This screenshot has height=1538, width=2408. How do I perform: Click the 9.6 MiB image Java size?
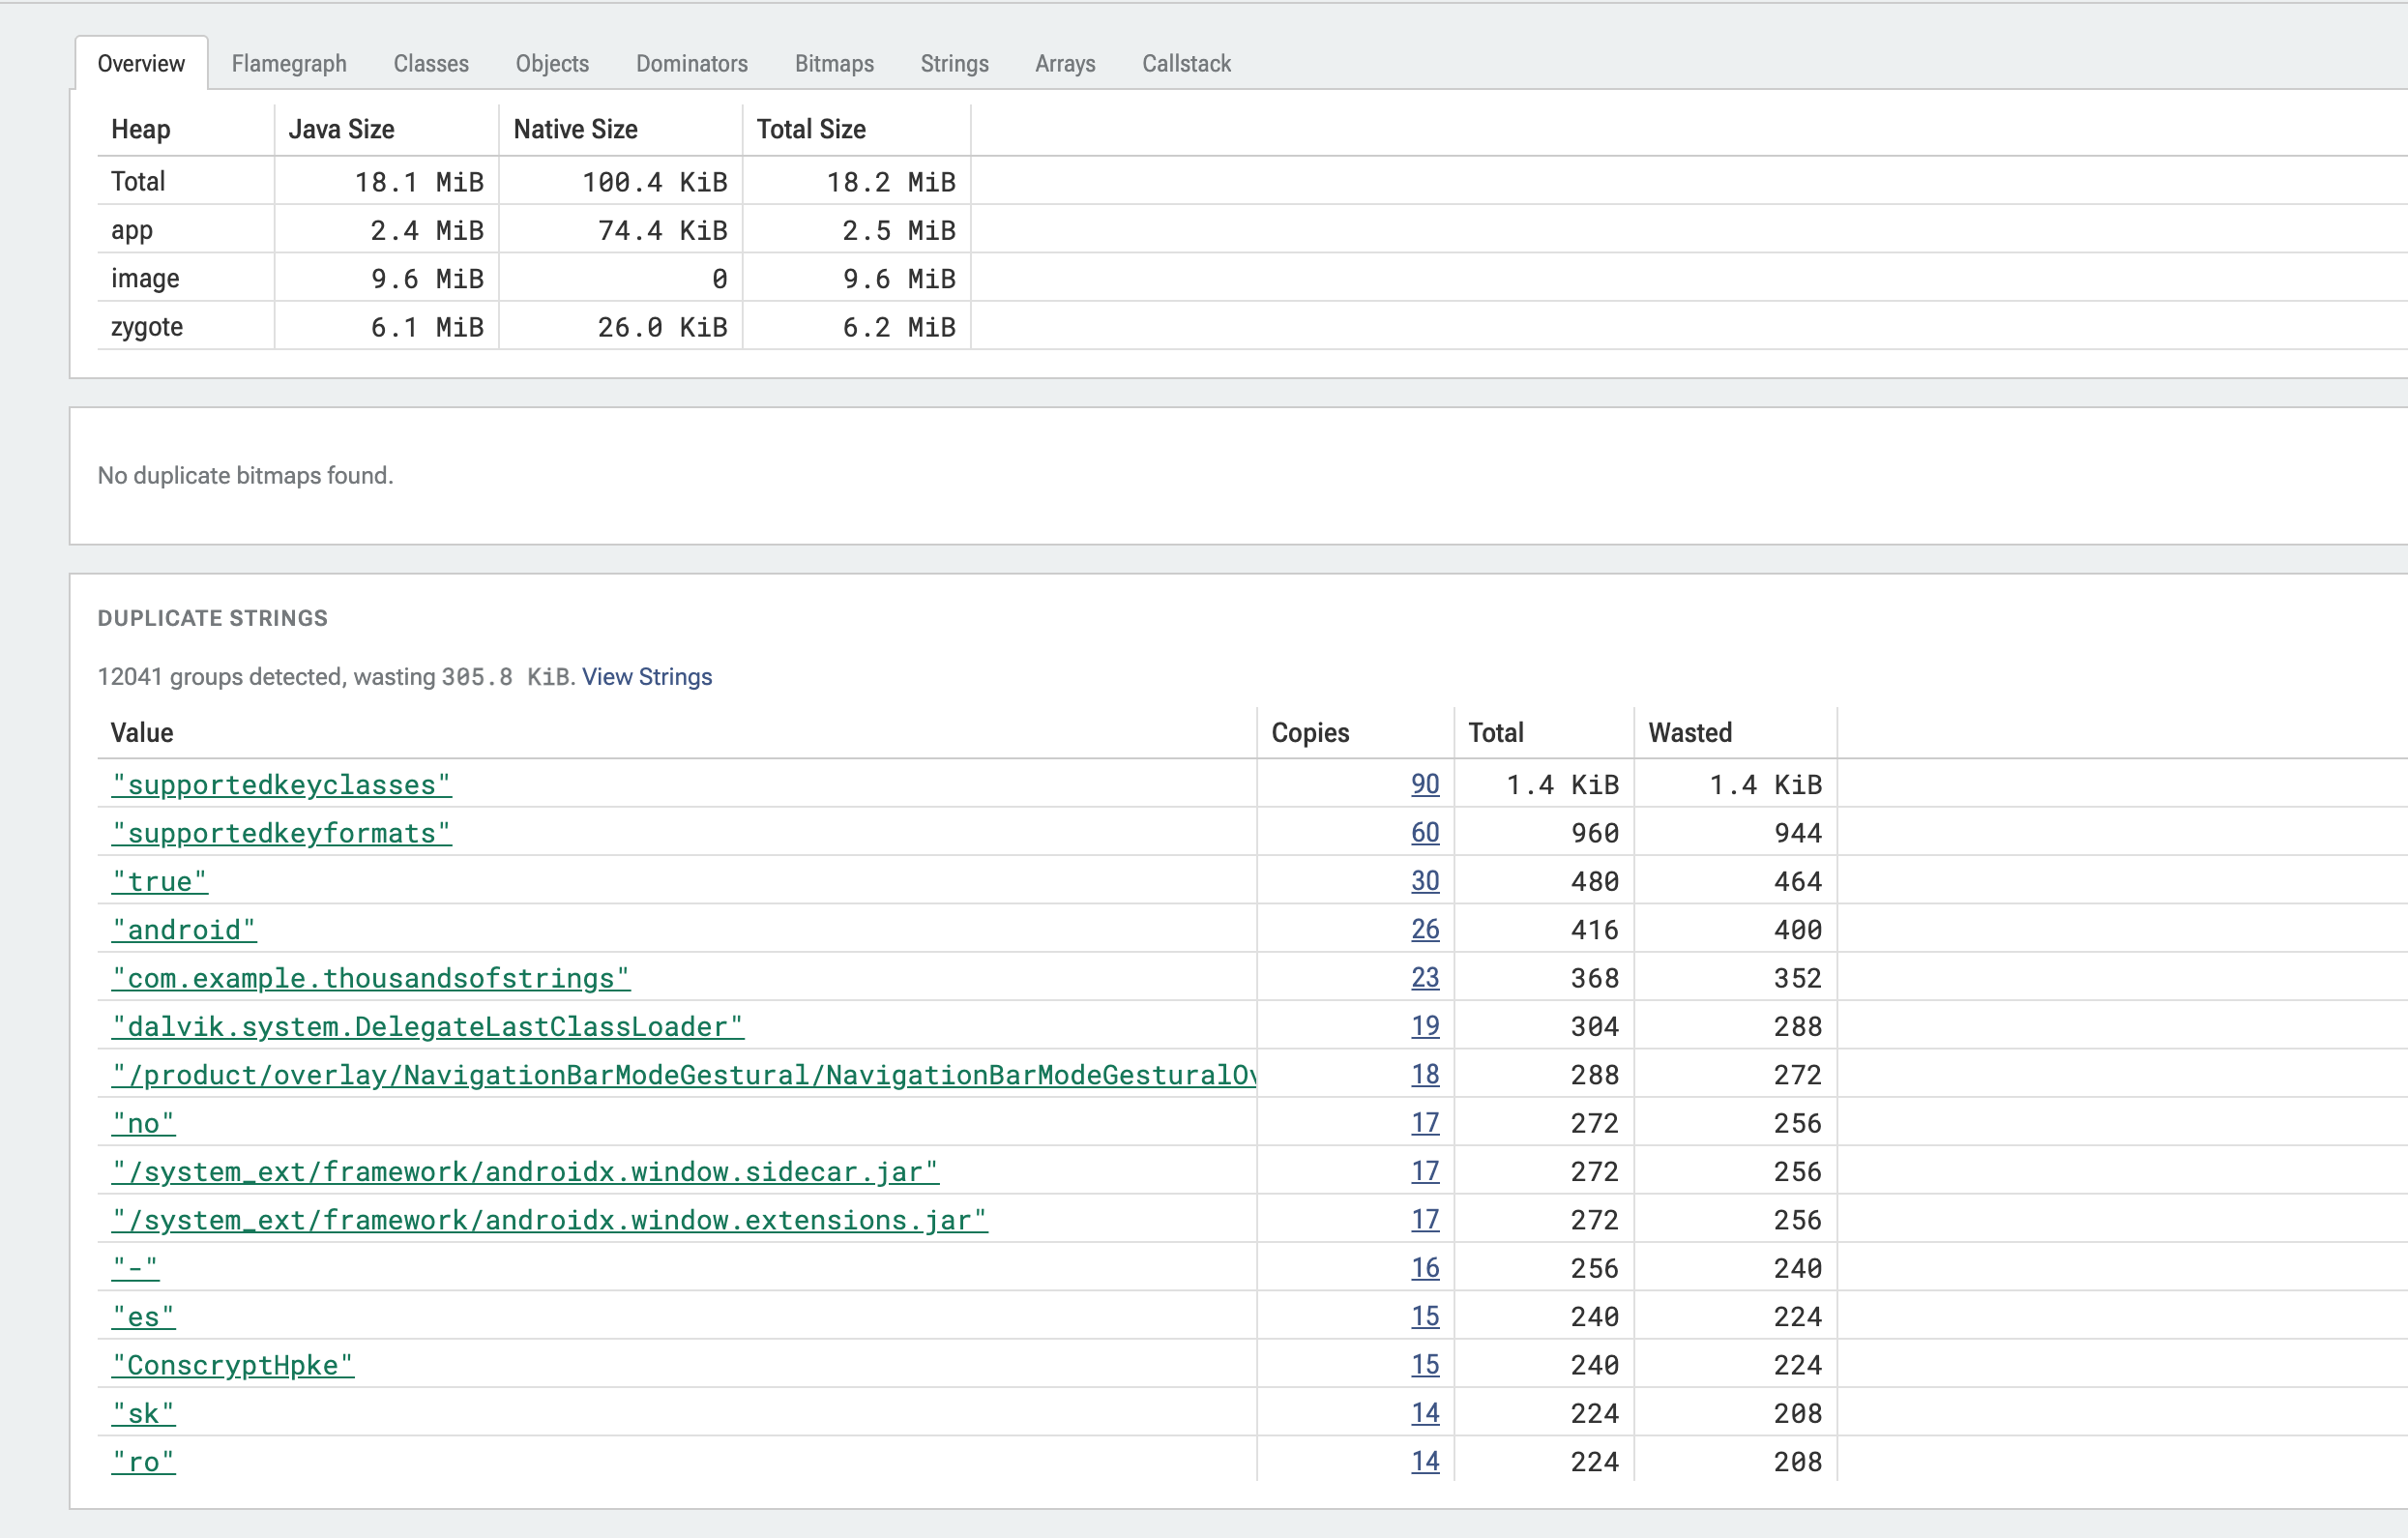pyautogui.click(x=427, y=279)
